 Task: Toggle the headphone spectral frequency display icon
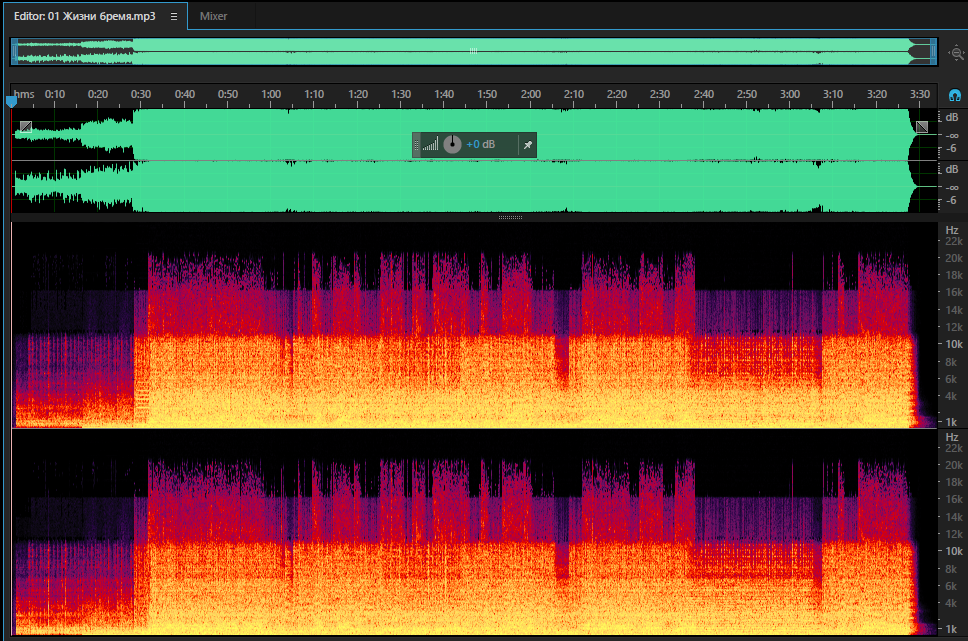[x=954, y=96]
